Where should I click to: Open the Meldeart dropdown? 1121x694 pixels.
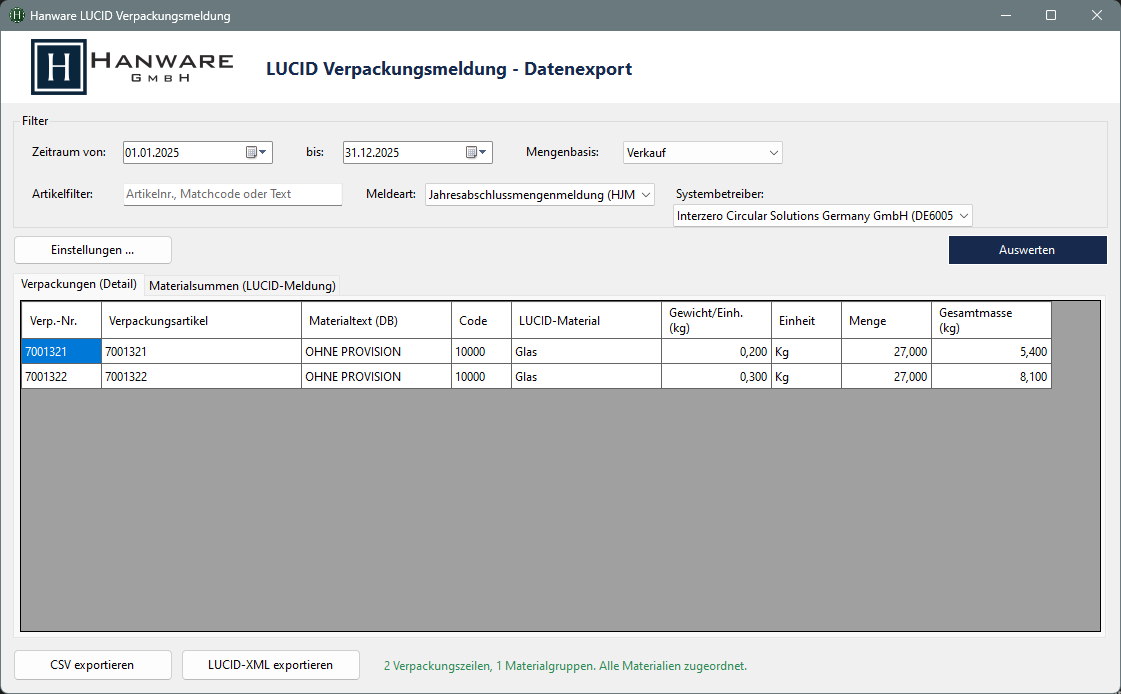pyautogui.click(x=646, y=194)
